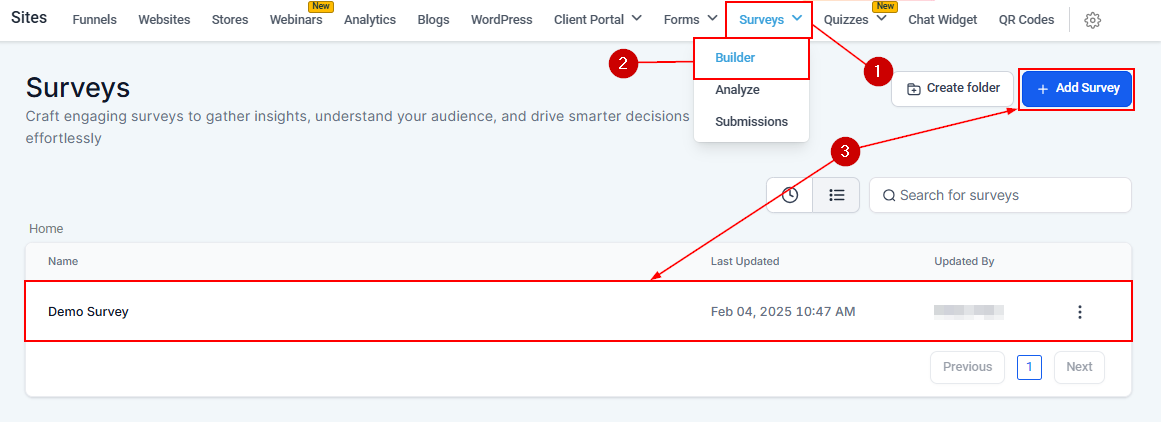Switch to recent clock view
Image resolution: width=1161 pixels, height=422 pixels.
coord(790,195)
